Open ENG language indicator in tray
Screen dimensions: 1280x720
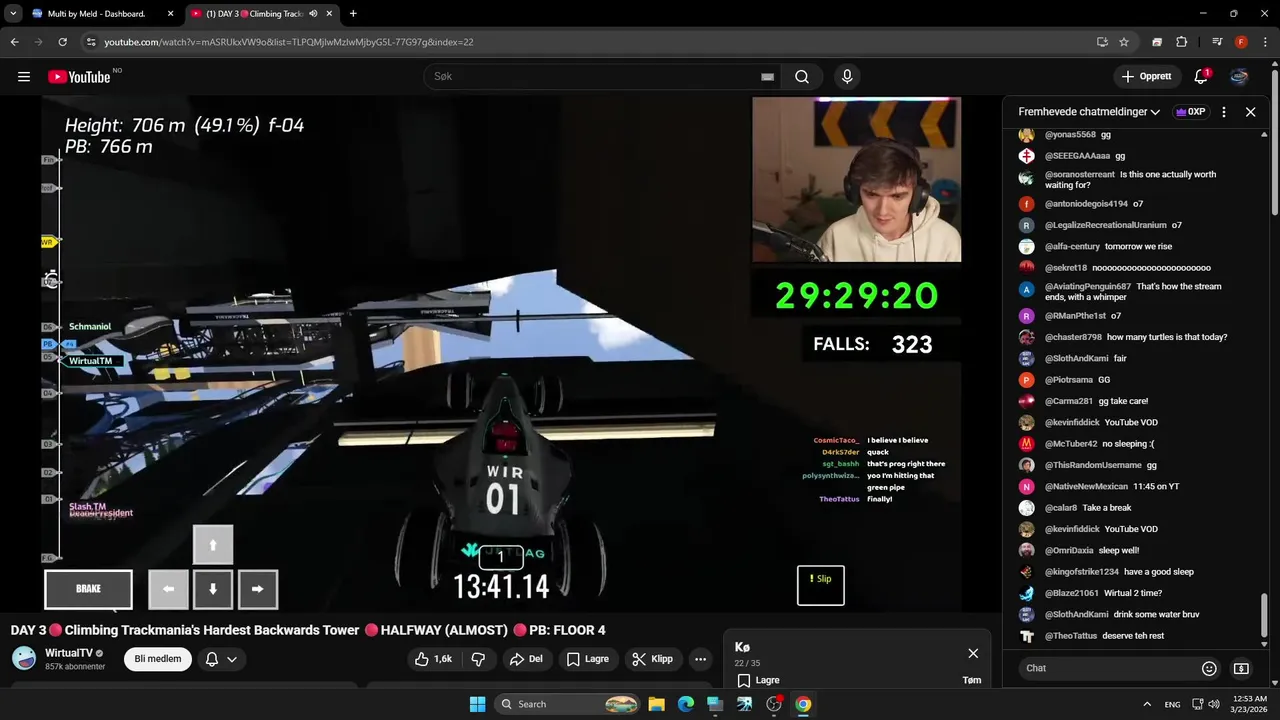tap(1172, 704)
